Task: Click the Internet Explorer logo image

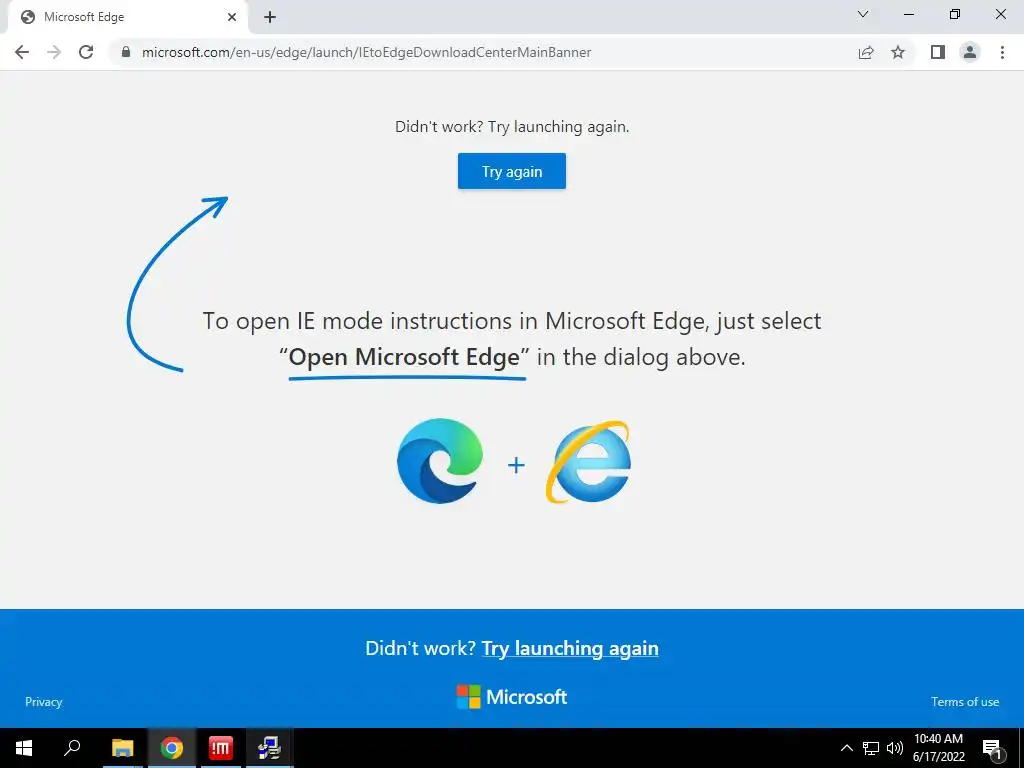Action: pos(588,462)
